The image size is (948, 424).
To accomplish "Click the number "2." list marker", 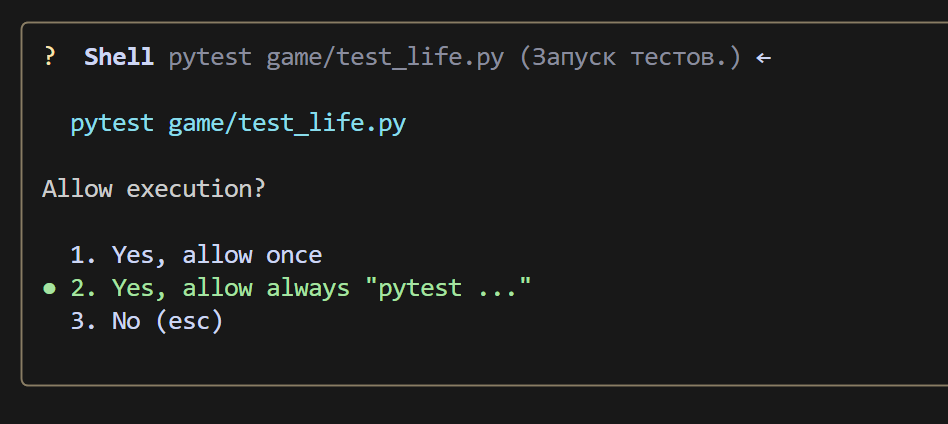I will tap(84, 289).
